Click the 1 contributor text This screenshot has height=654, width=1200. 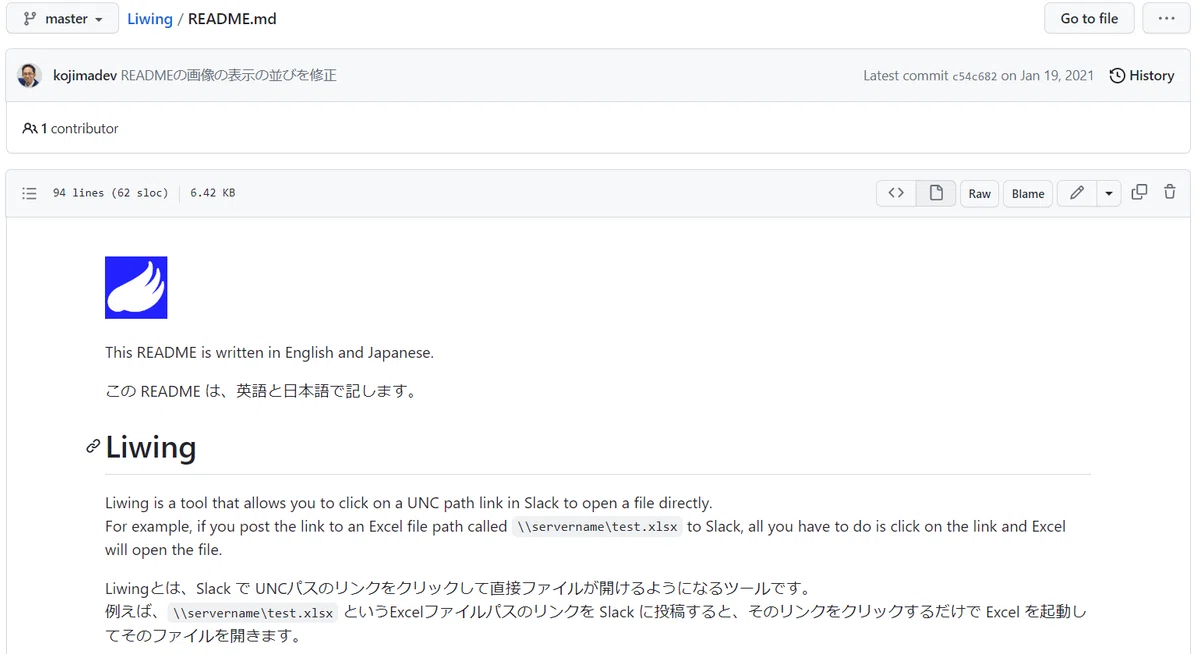[x=70, y=128]
